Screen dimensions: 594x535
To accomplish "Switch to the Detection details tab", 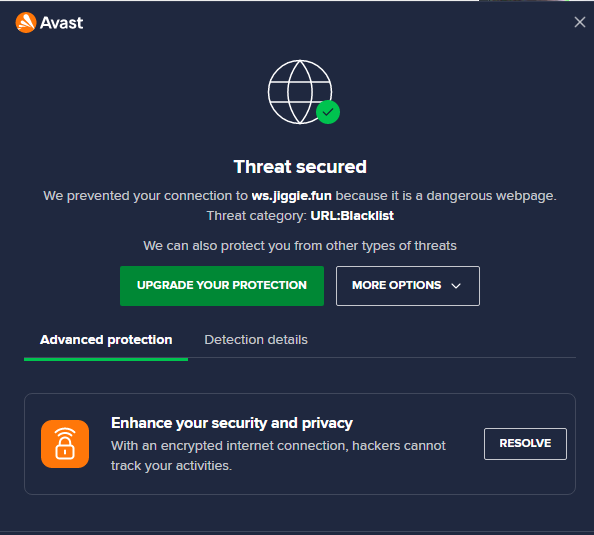I will (256, 339).
